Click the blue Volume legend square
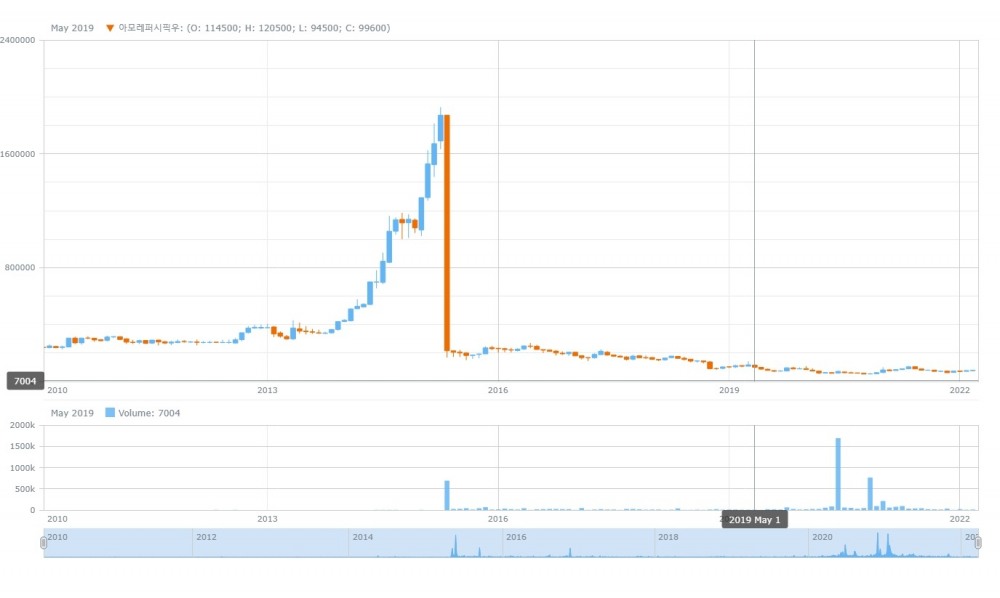1000x598 pixels. tap(110, 413)
